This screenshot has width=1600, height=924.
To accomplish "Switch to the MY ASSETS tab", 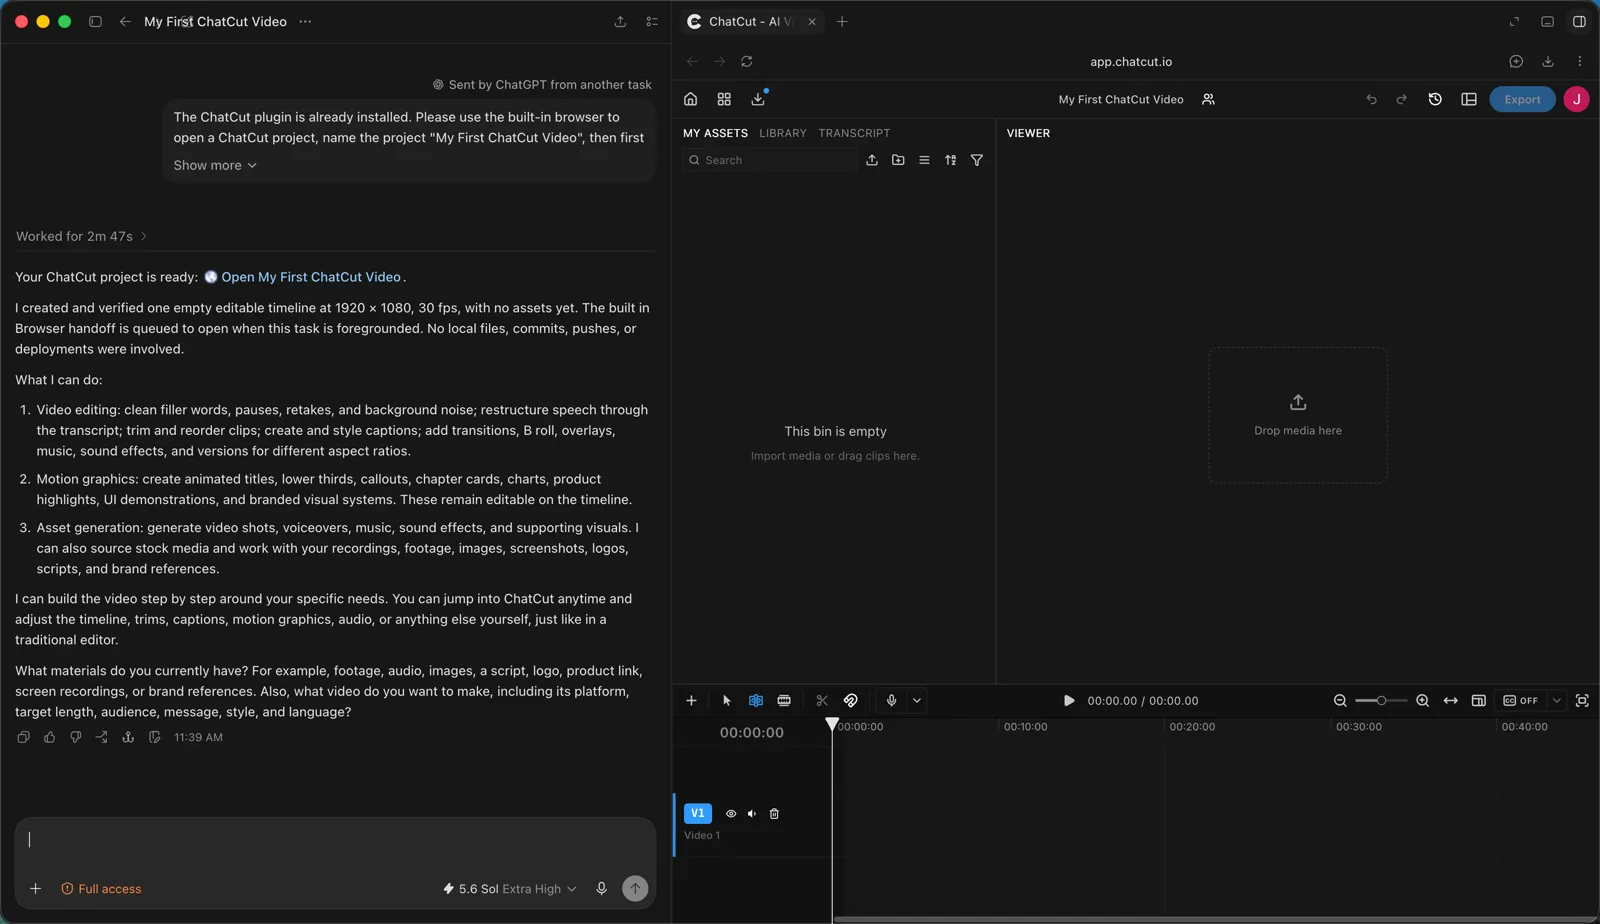I will pyautogui.click(x=715, y=133).
